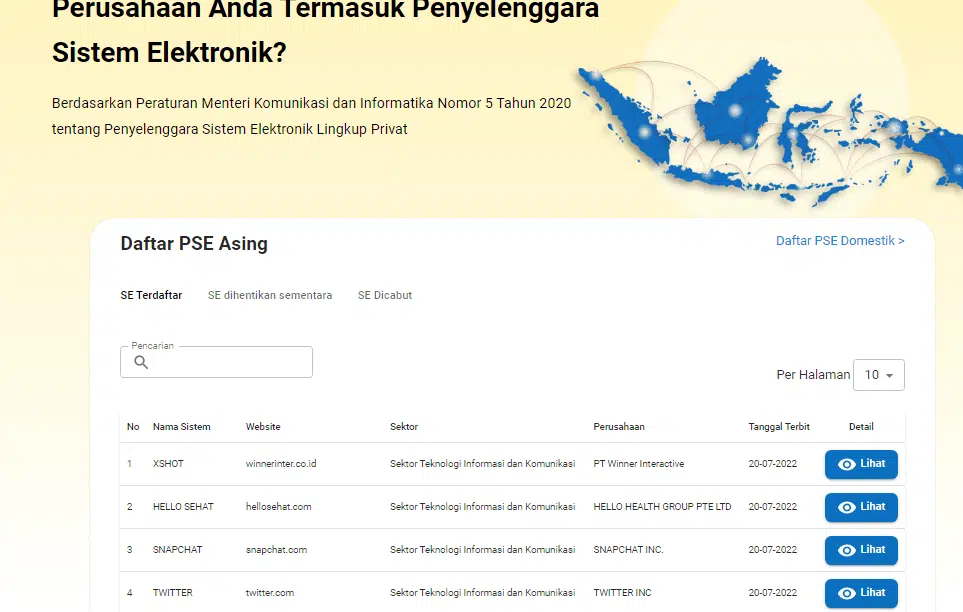This screenshot has width=963, height=612.
Task: Click the Sektor cell in TWITTER row
Action: coord(483,593)
